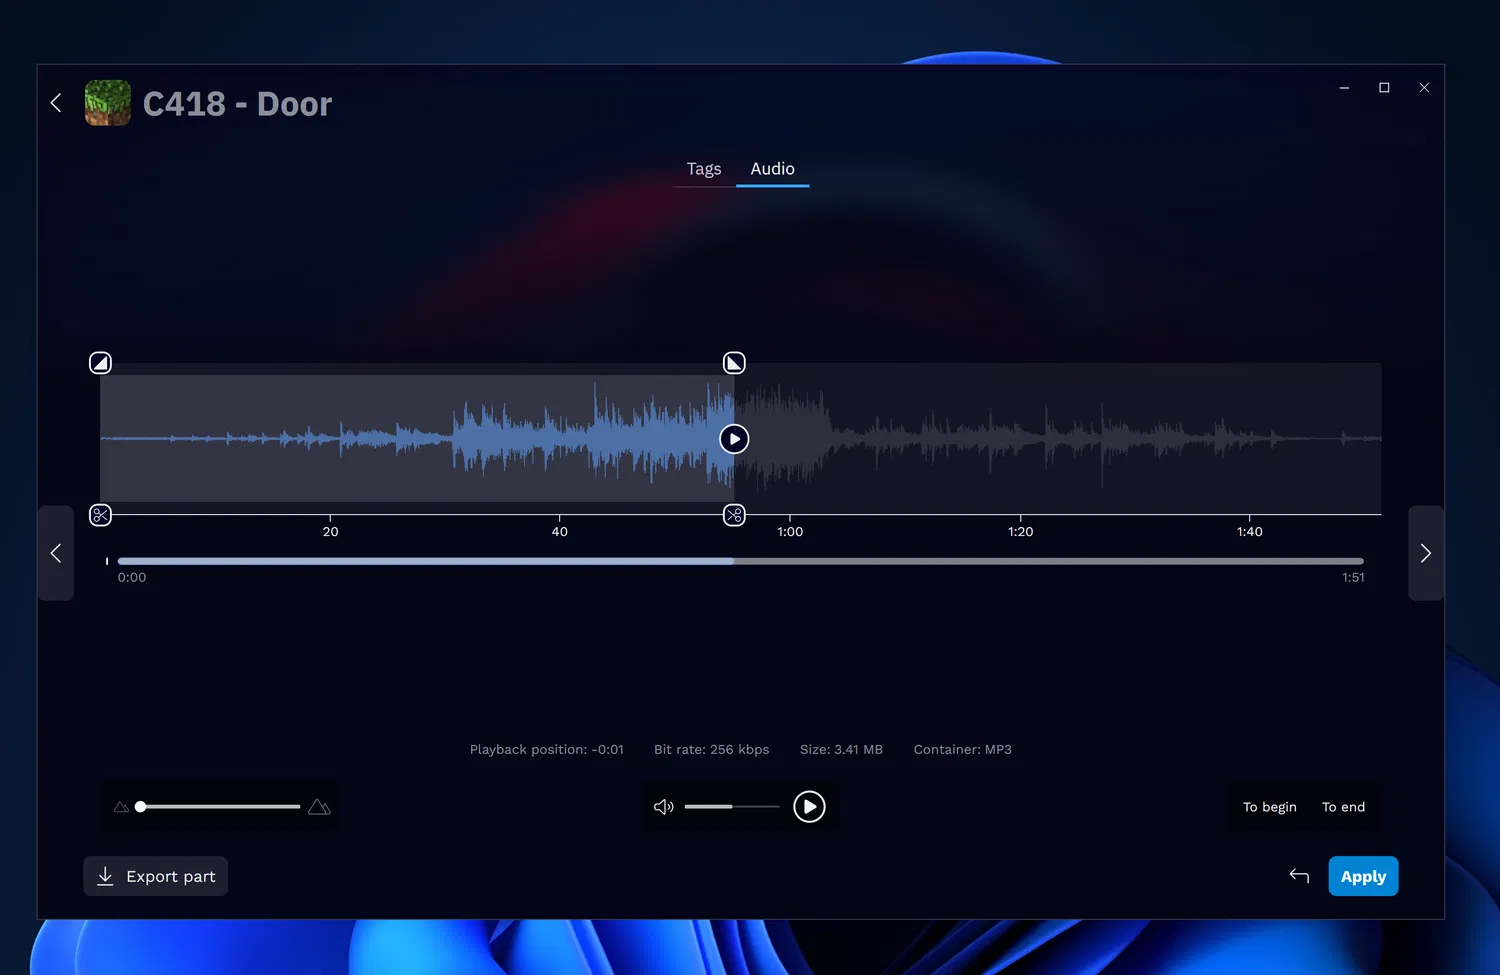Screen dimensions: 1500x975
Task: Click the 40 second timeline mark
Action: click(560, 532)
